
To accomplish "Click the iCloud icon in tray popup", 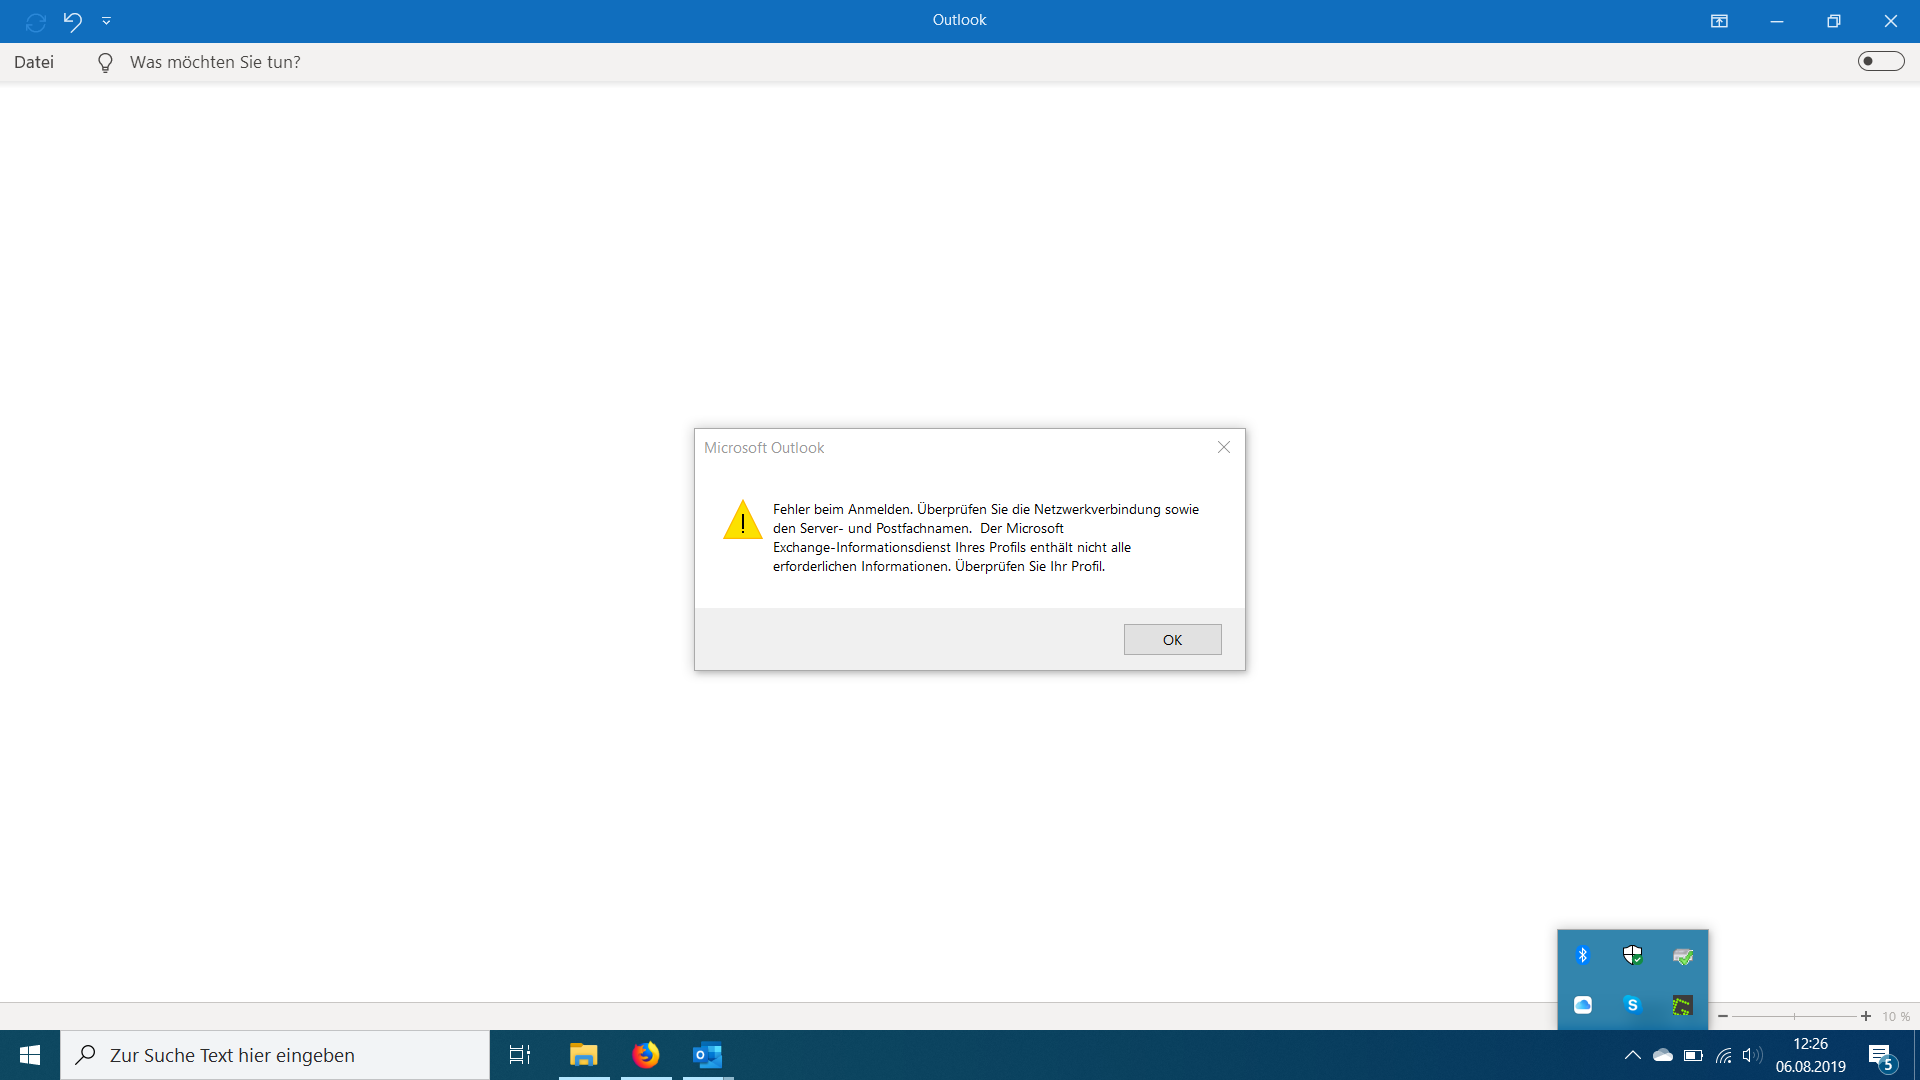I will (x=1583, y=1005).
